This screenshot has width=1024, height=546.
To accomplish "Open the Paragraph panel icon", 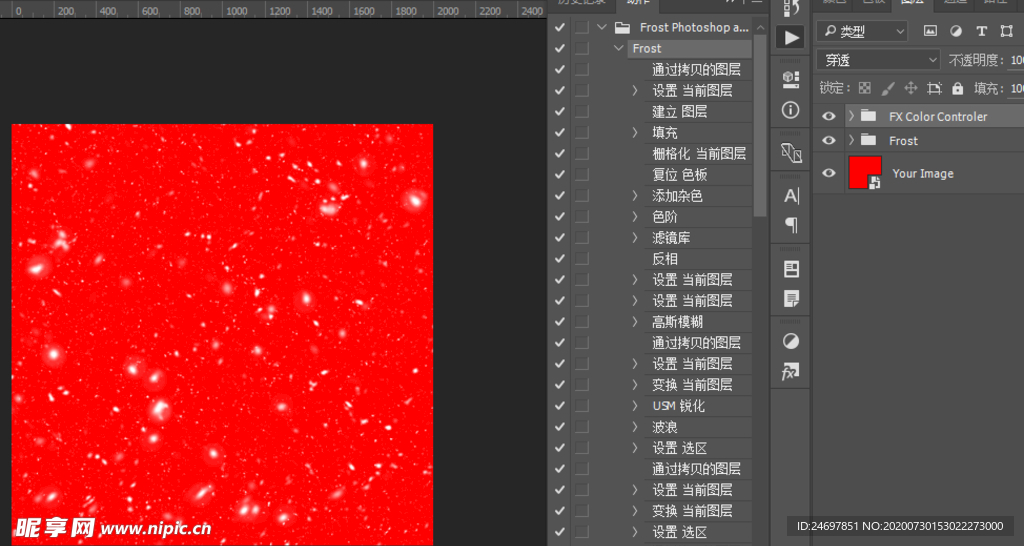I will 790,224.
